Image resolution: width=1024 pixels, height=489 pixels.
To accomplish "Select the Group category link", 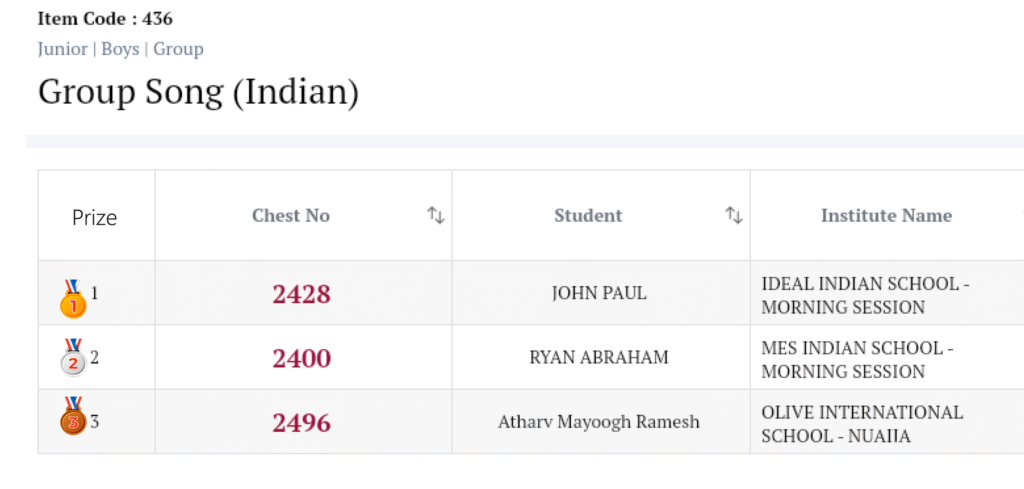I will click(178, 49).
